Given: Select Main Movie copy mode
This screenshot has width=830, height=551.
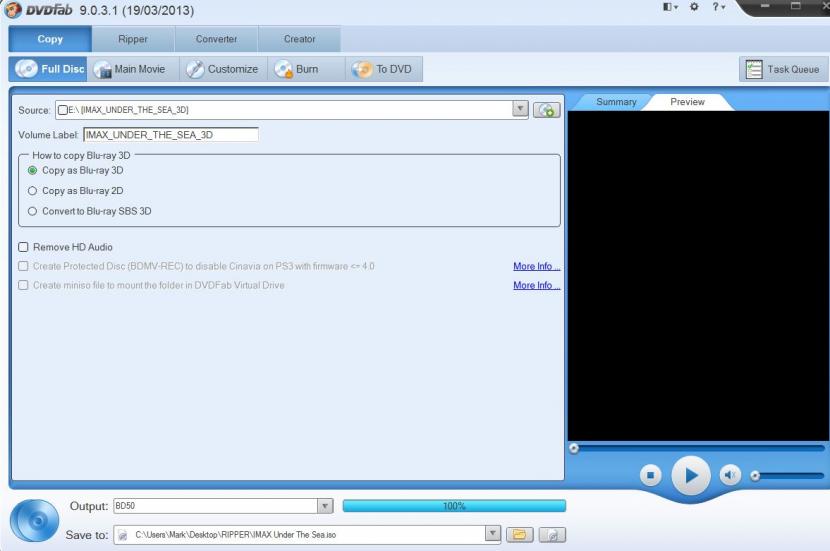Looking at the screenshot, I should tap(132, 69).
